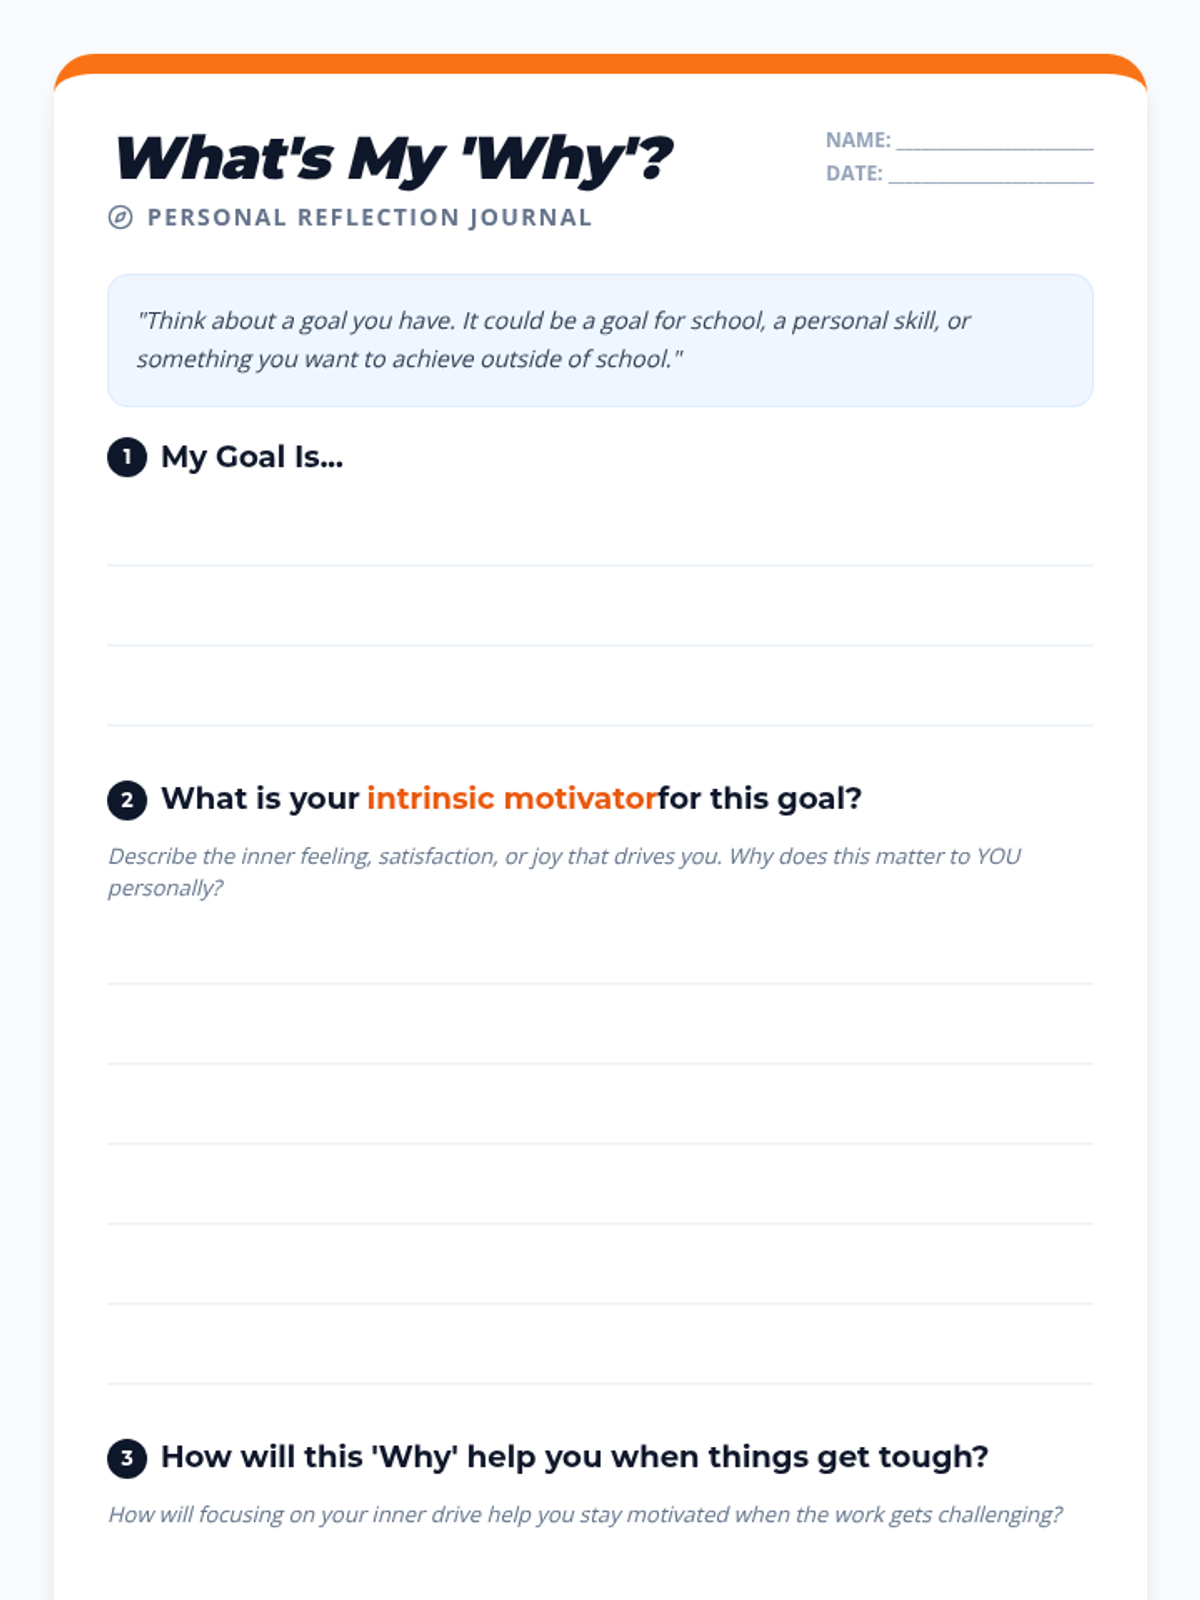
Task: Click the orange bar at the top of the page
Action: tap(600, 64)
